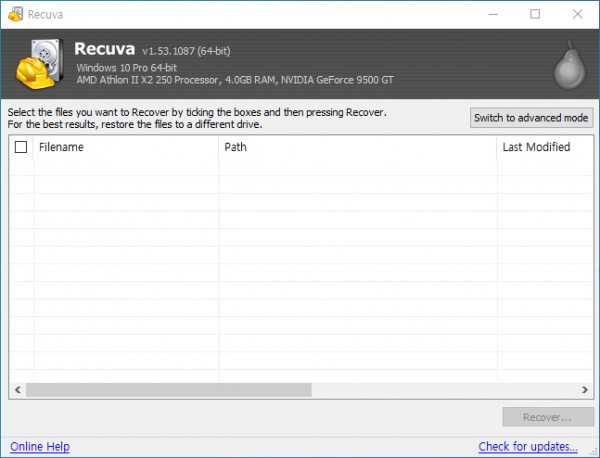Open the Online Help link

click(x=40, y=446)
